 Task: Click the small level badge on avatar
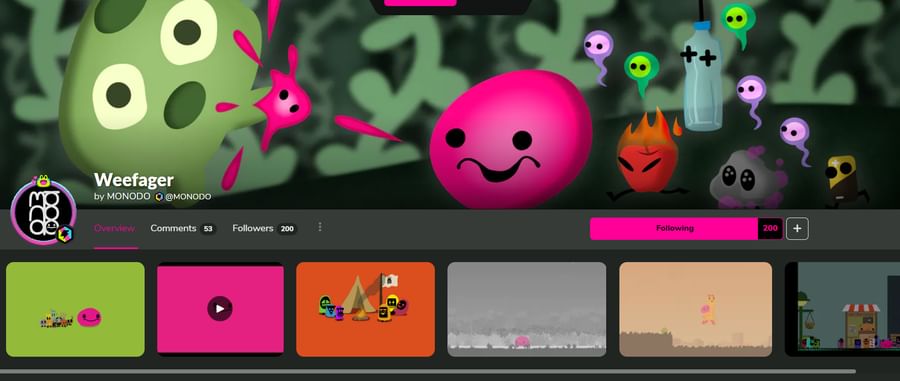(65, 234)
